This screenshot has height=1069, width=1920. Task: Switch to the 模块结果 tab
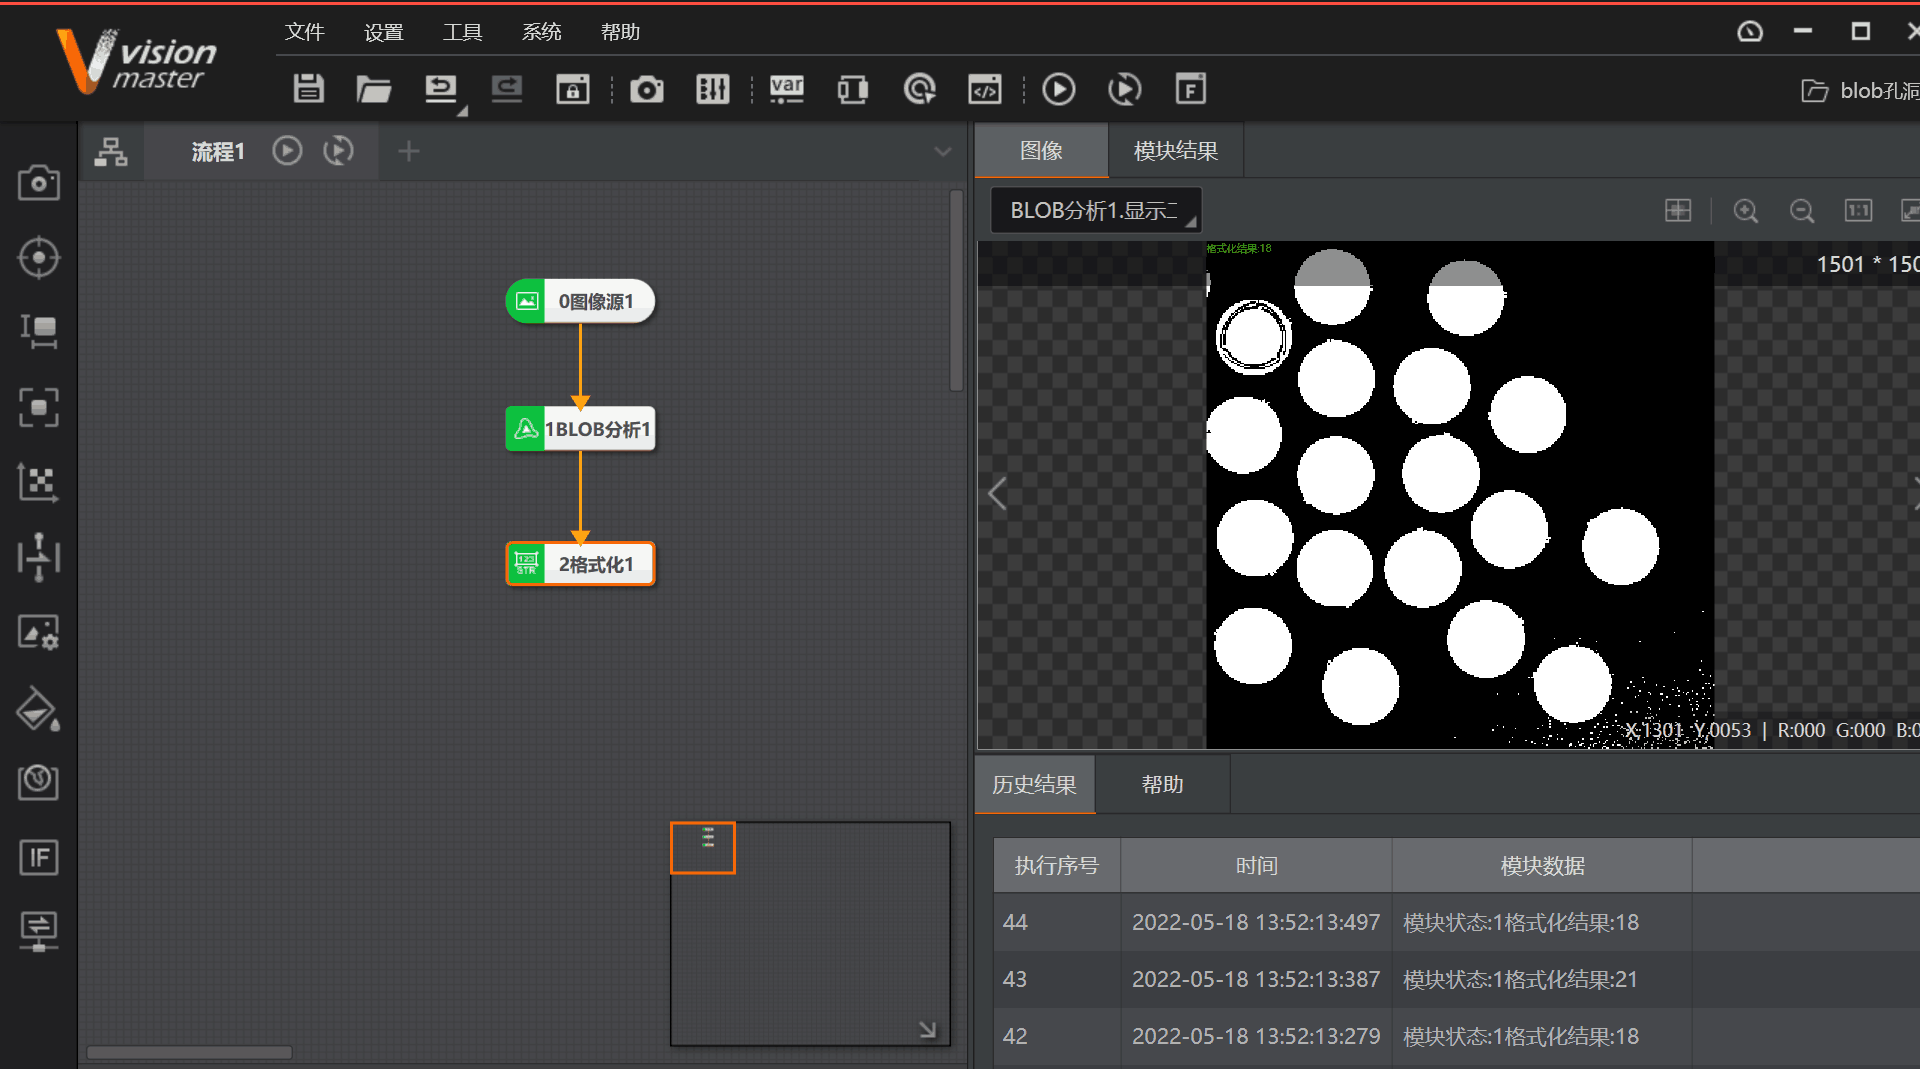point(1175,151)
